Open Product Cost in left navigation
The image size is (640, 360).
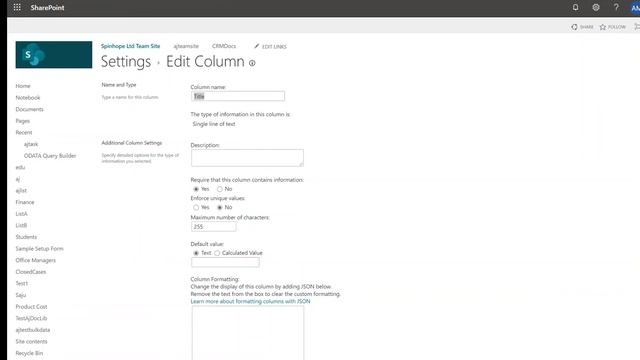[x=31, y=307]
